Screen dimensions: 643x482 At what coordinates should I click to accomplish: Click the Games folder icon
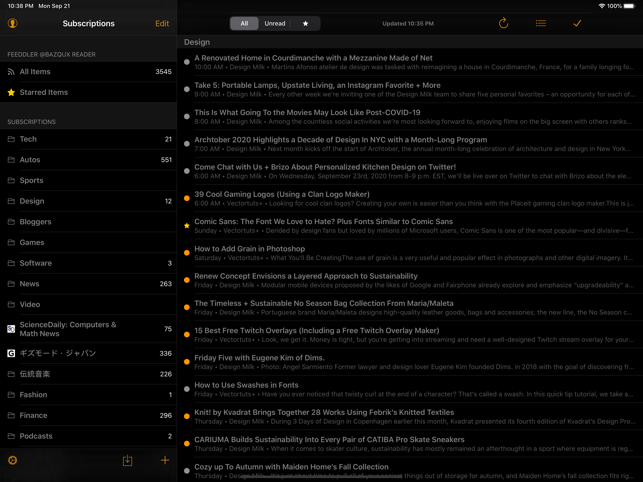click(11, 242)
